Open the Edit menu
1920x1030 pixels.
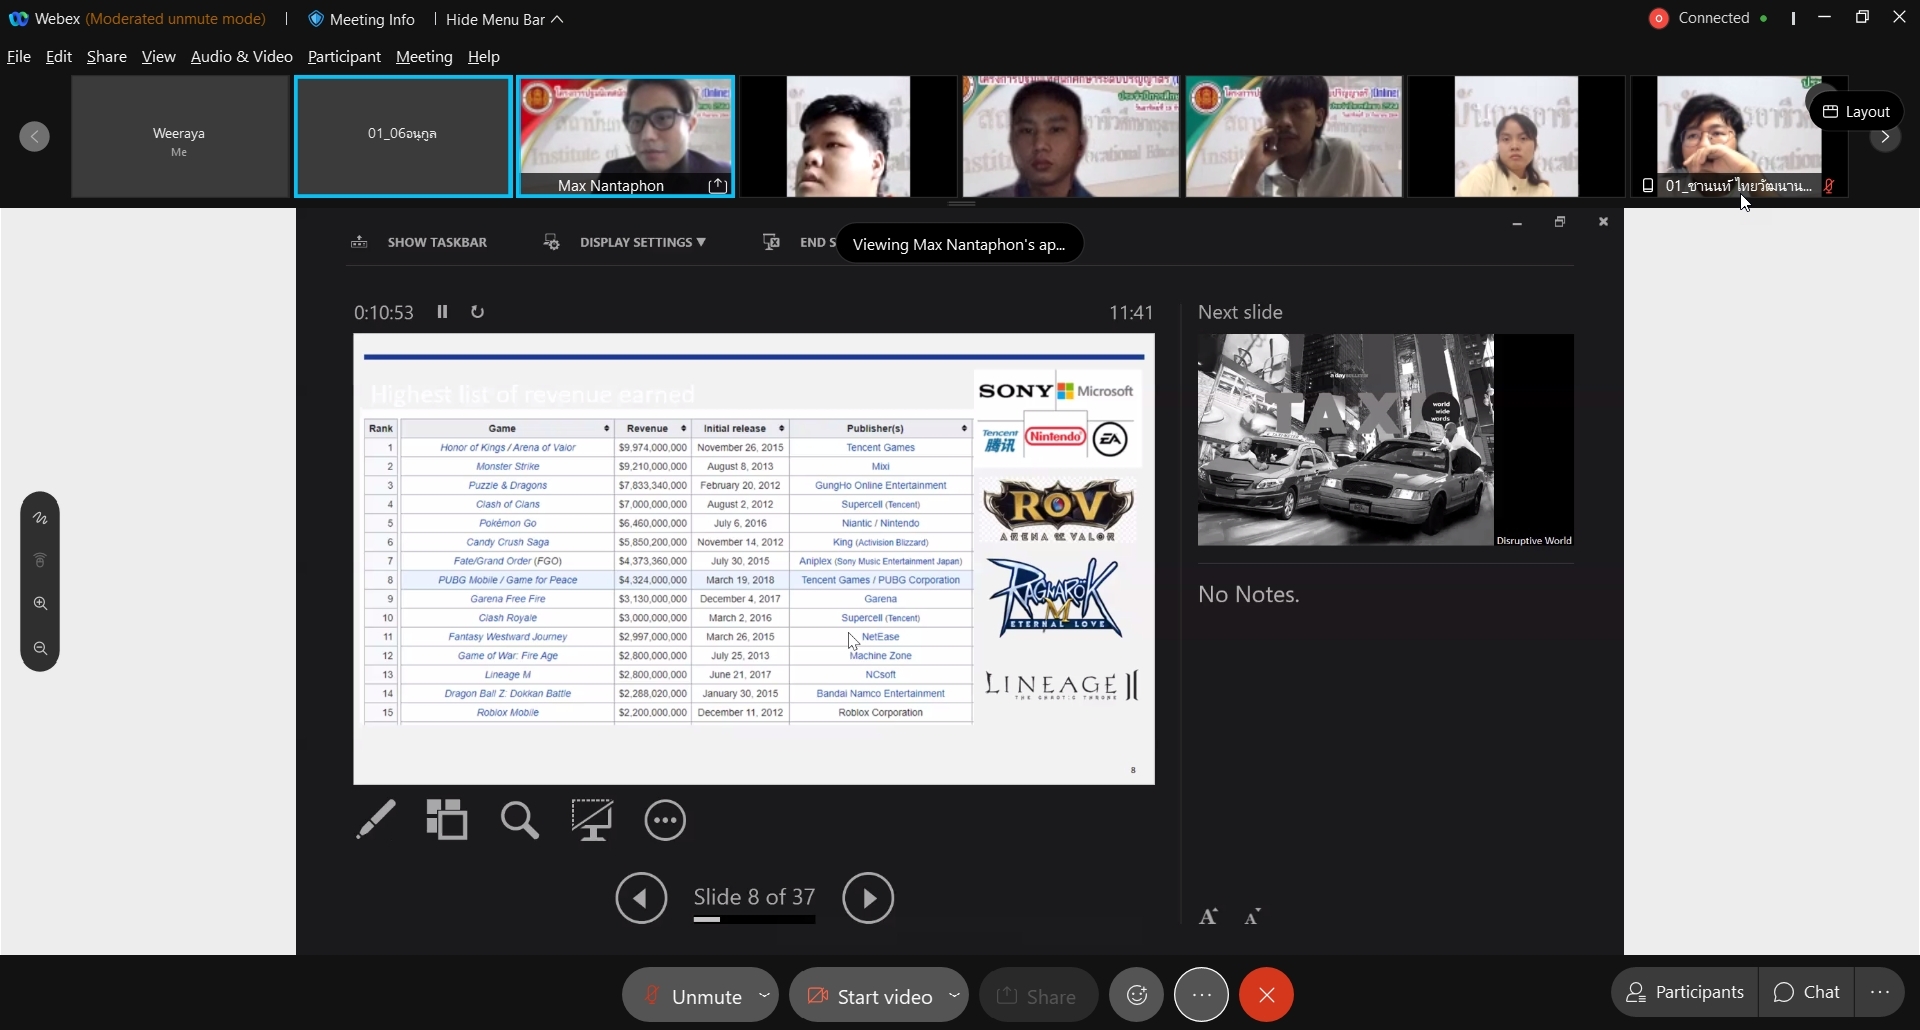(x=59, y=57)
